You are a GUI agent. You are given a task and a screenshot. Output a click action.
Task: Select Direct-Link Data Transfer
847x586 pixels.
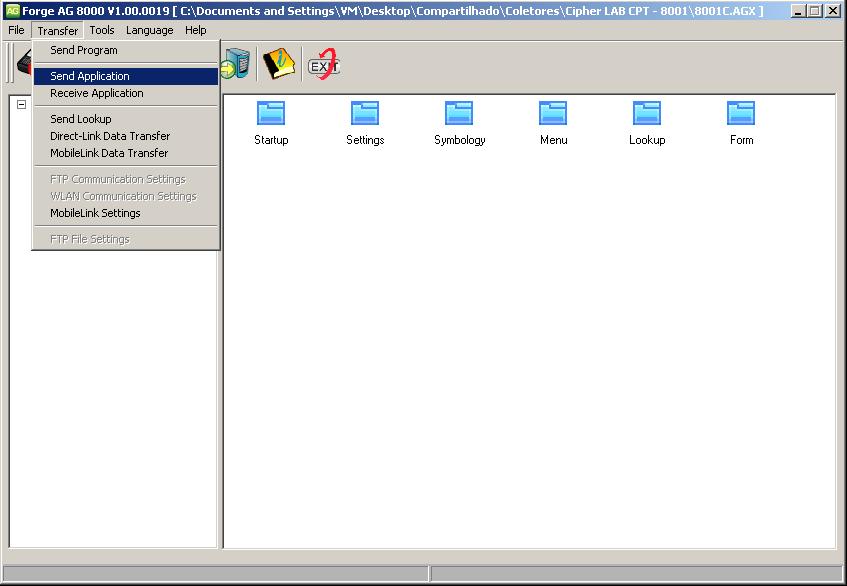(x=126, y=136)
